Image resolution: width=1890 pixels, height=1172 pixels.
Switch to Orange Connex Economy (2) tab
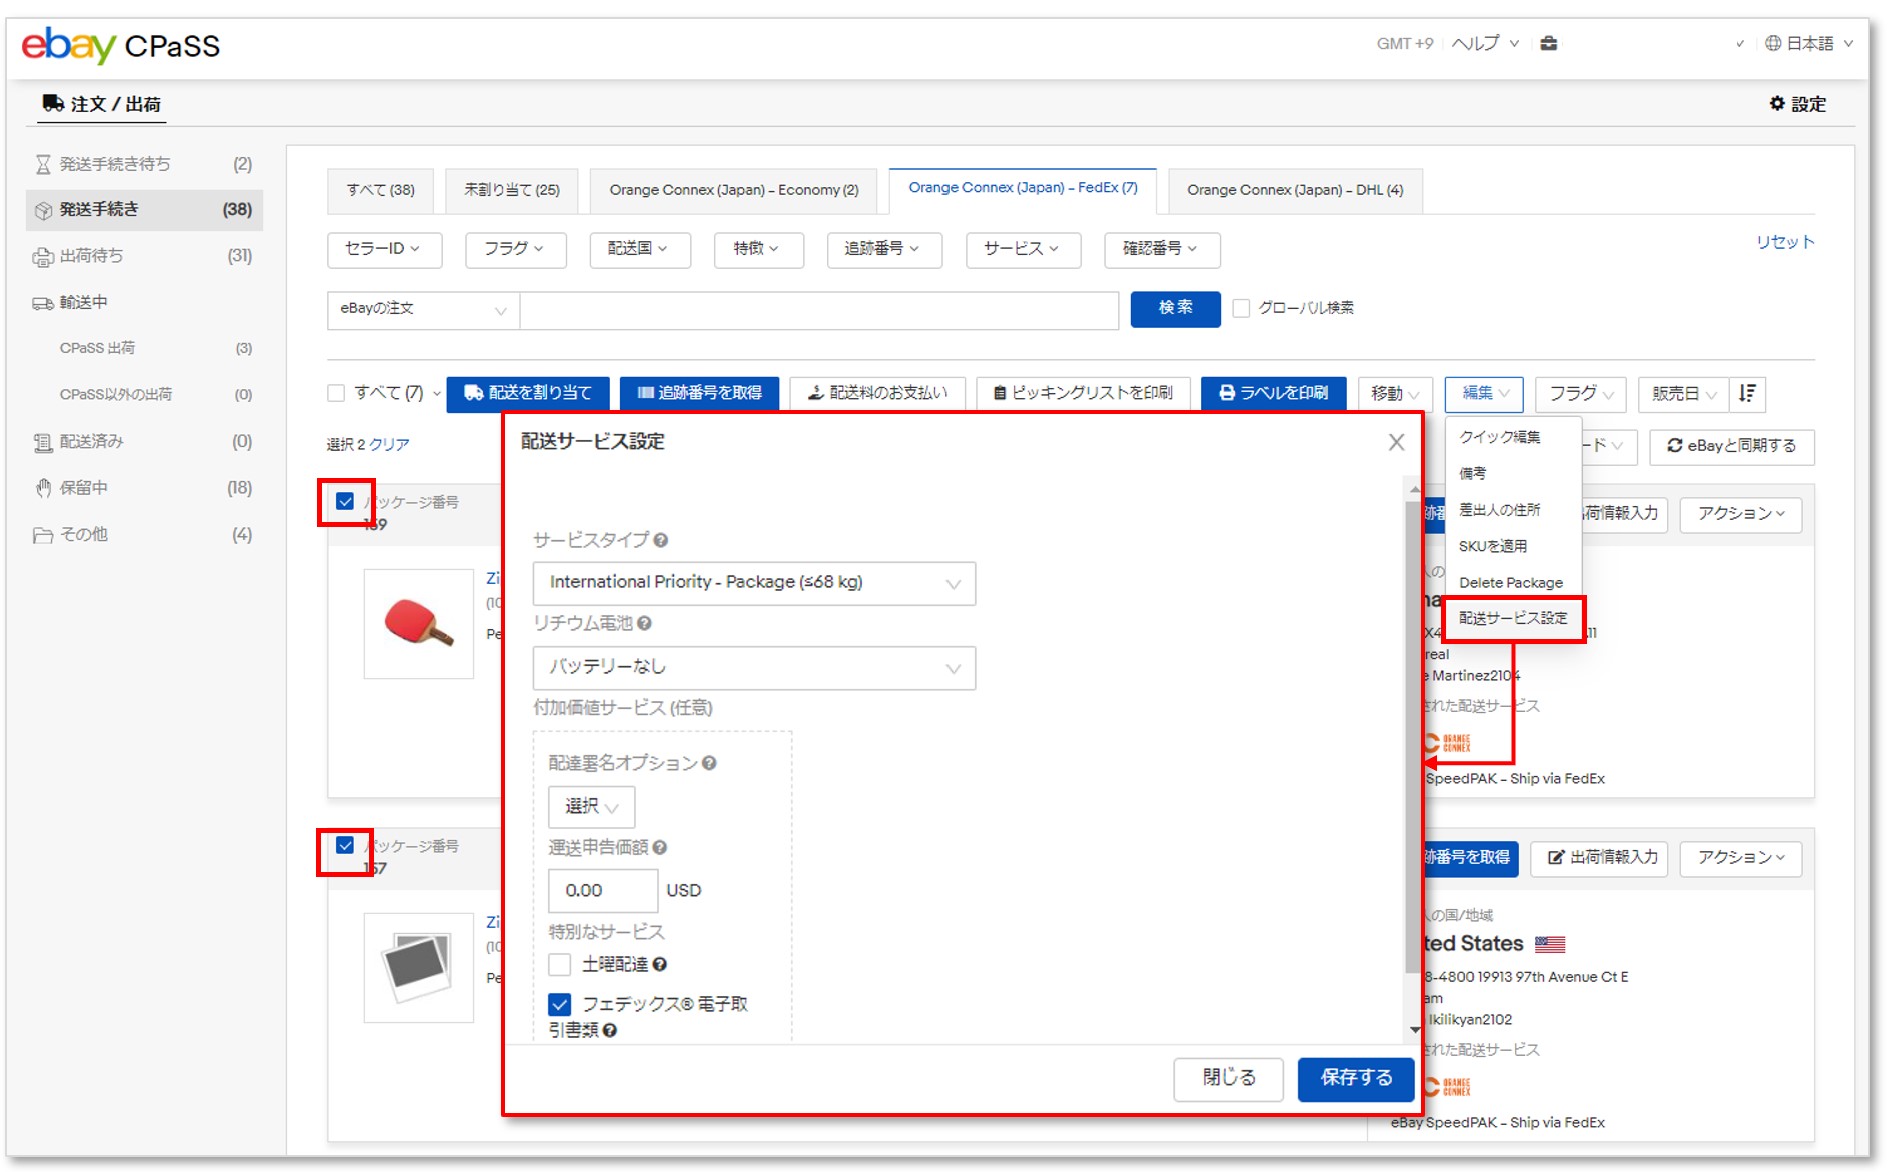[733, 190]
